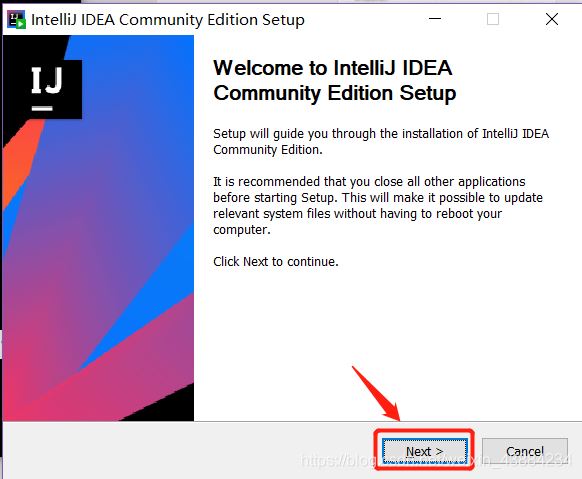Image resolution: width=582 pixels, height=479 pixels.
Task: Click the watermark URL text near Cancel
Action: click(x=435, y=460)
